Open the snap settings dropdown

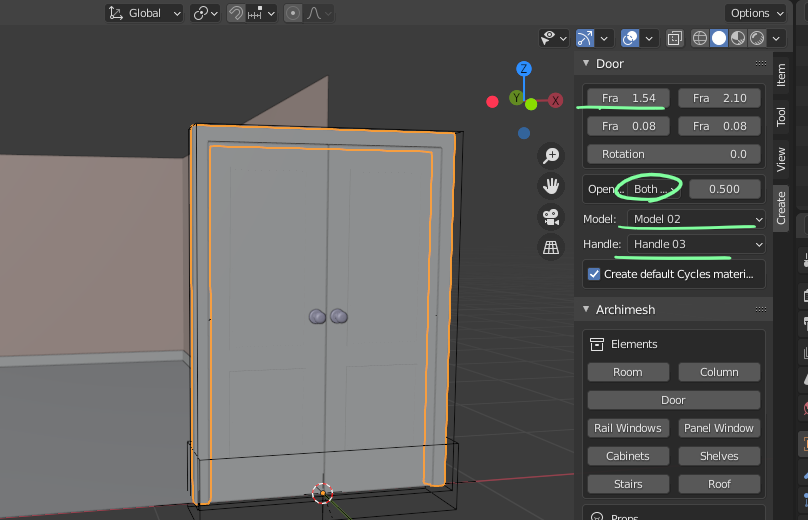pyautogui.click(x=262, y=13)
